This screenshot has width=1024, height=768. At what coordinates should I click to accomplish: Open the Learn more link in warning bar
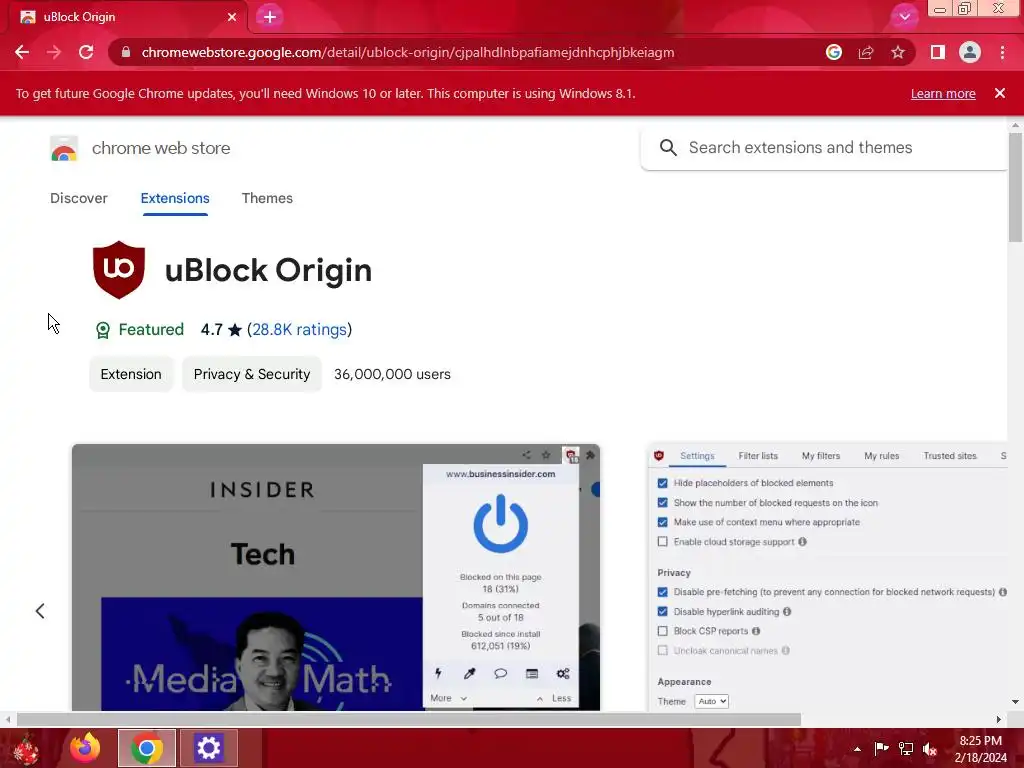[x=943, y=93]
